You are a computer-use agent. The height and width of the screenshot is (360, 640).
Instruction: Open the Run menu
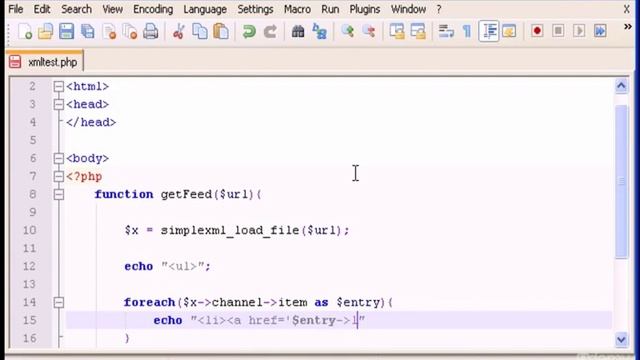[330, 9]
